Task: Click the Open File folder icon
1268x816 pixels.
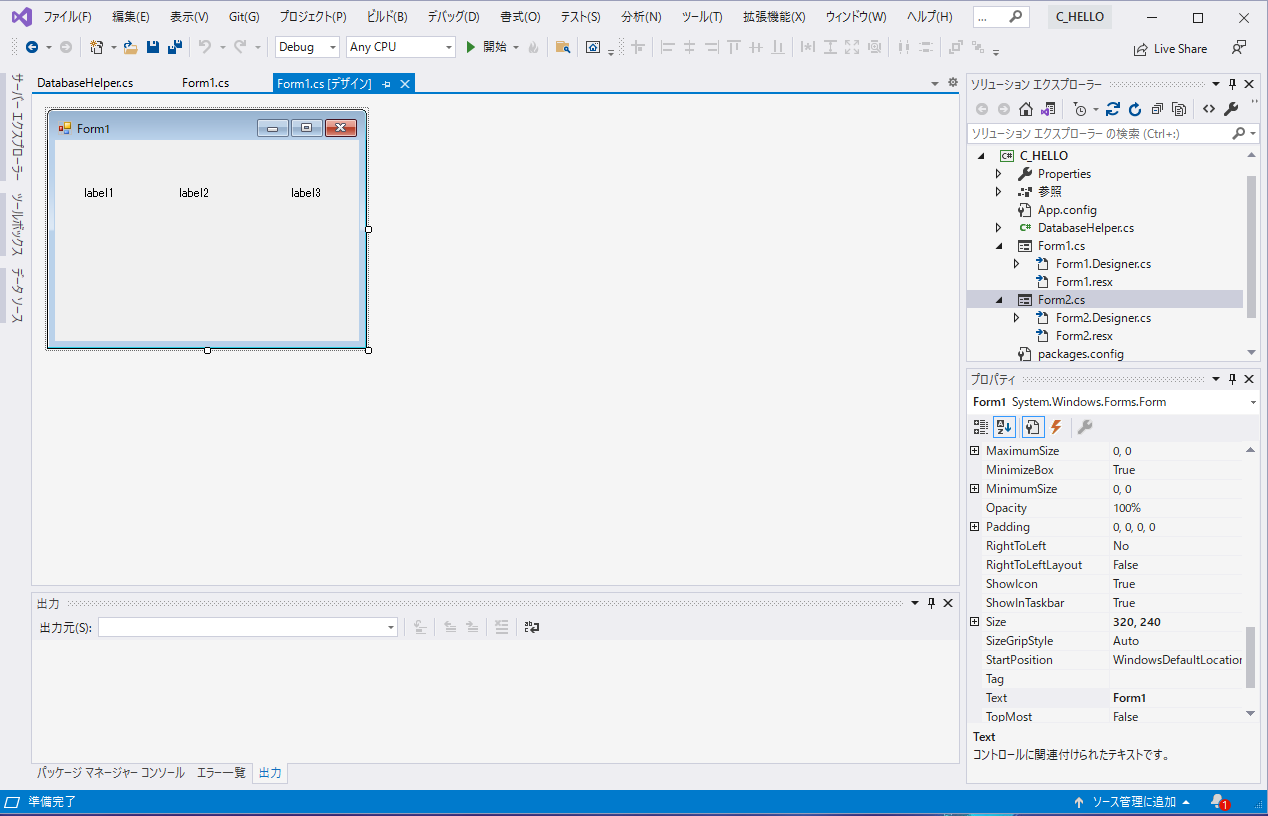Action: pyautogui.click(x=130, y=47)
